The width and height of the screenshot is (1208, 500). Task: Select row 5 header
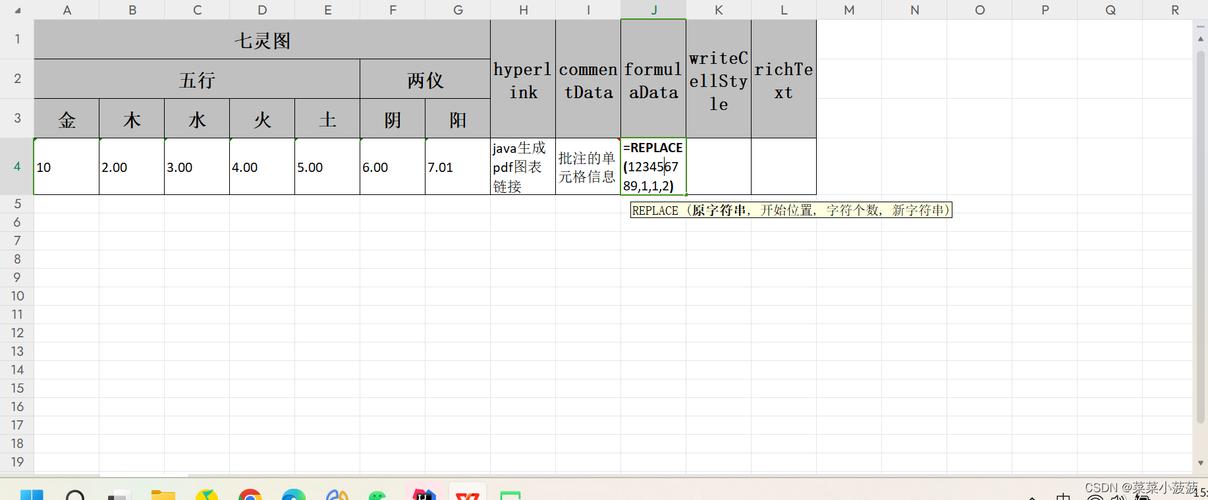pos(17,203)
